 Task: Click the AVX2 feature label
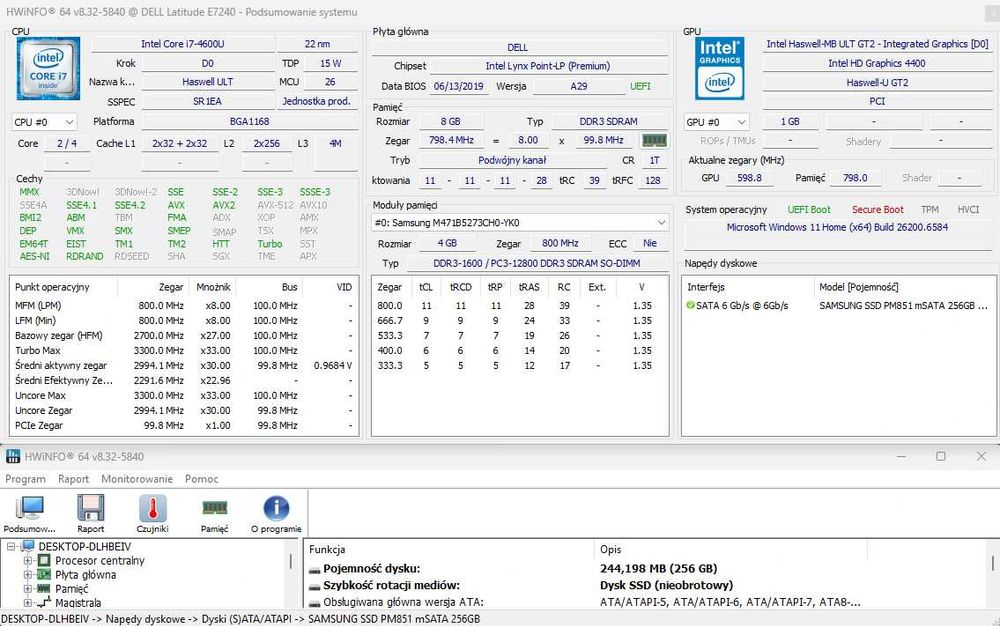(224, 205)
